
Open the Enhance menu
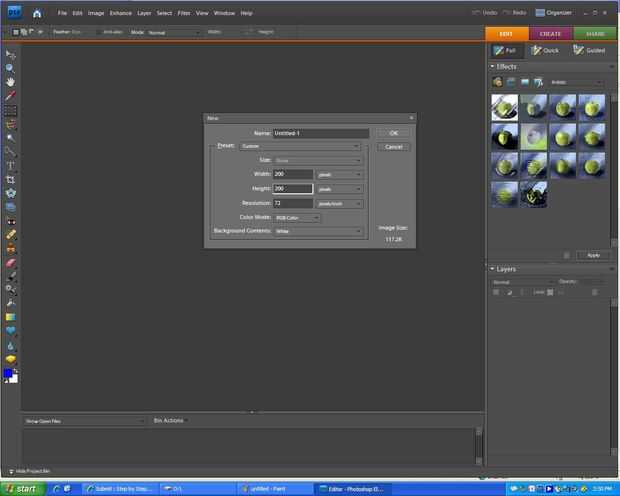coord(121,13)
